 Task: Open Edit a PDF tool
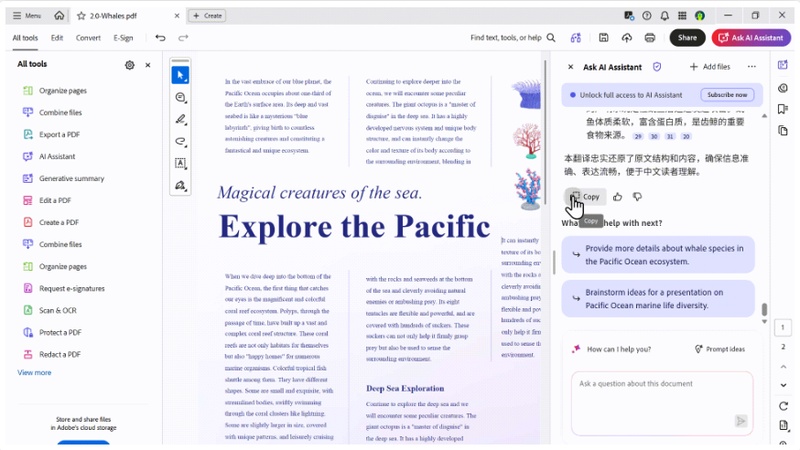(47, 201)
